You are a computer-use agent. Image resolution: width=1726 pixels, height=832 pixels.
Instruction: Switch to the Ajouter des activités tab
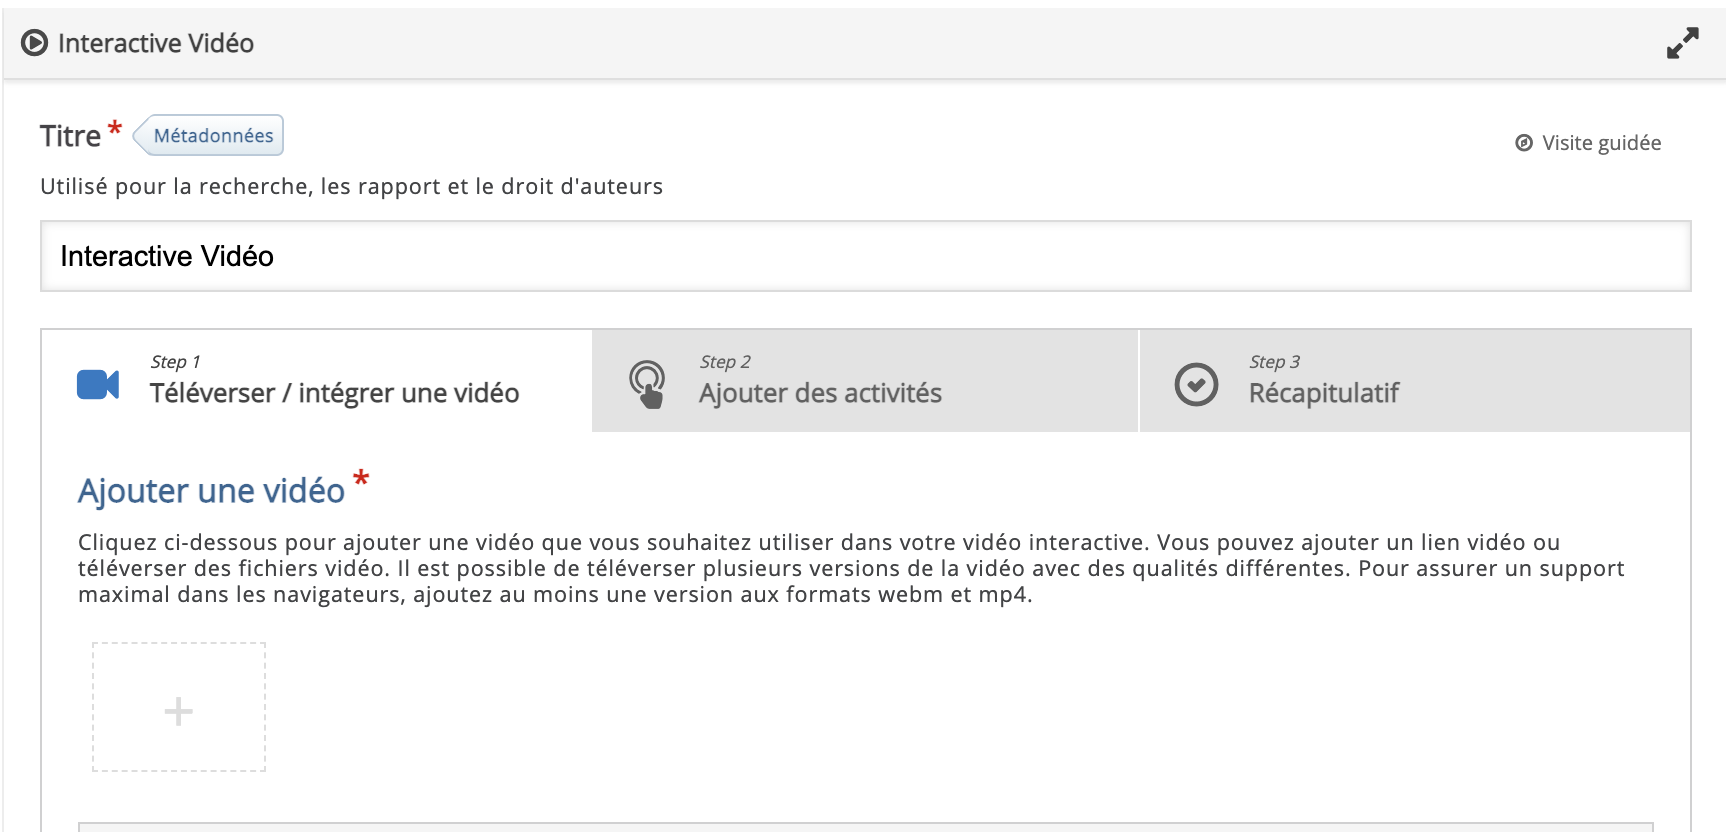pos(820,393)
